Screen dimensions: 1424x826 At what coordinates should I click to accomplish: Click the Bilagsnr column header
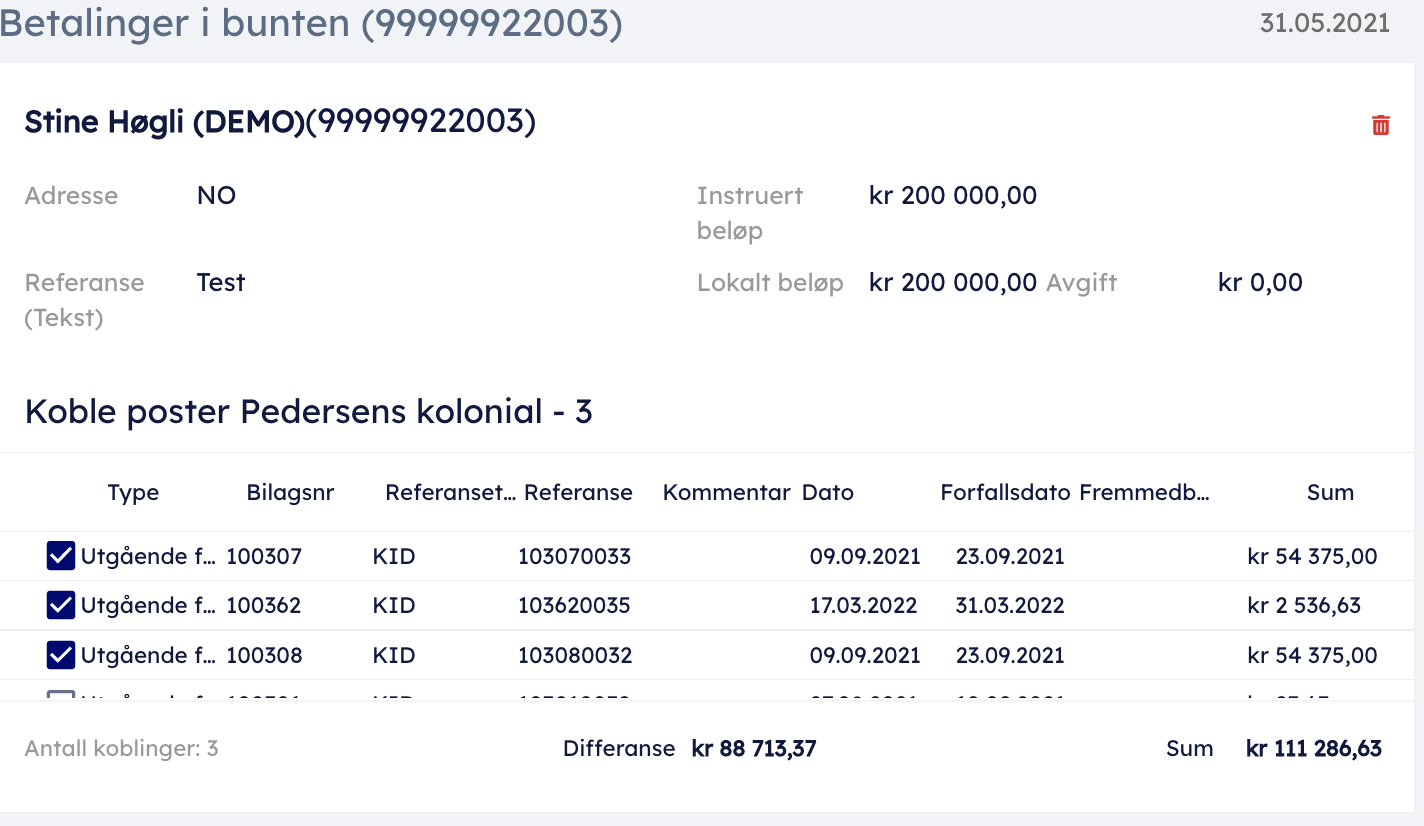290,492
